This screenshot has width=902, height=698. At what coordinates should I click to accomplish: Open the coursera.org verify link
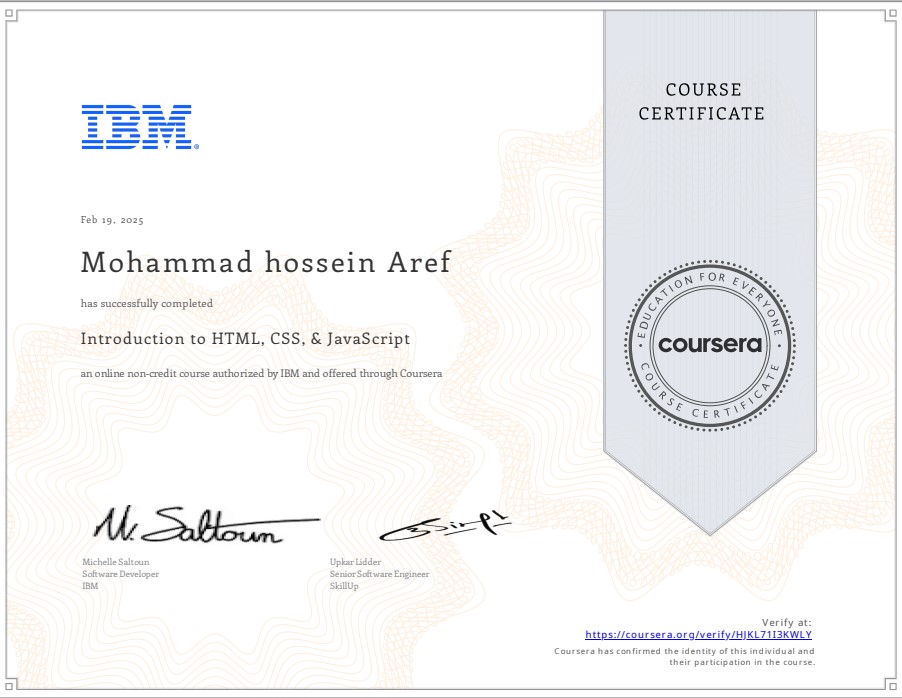pos(698,635)
